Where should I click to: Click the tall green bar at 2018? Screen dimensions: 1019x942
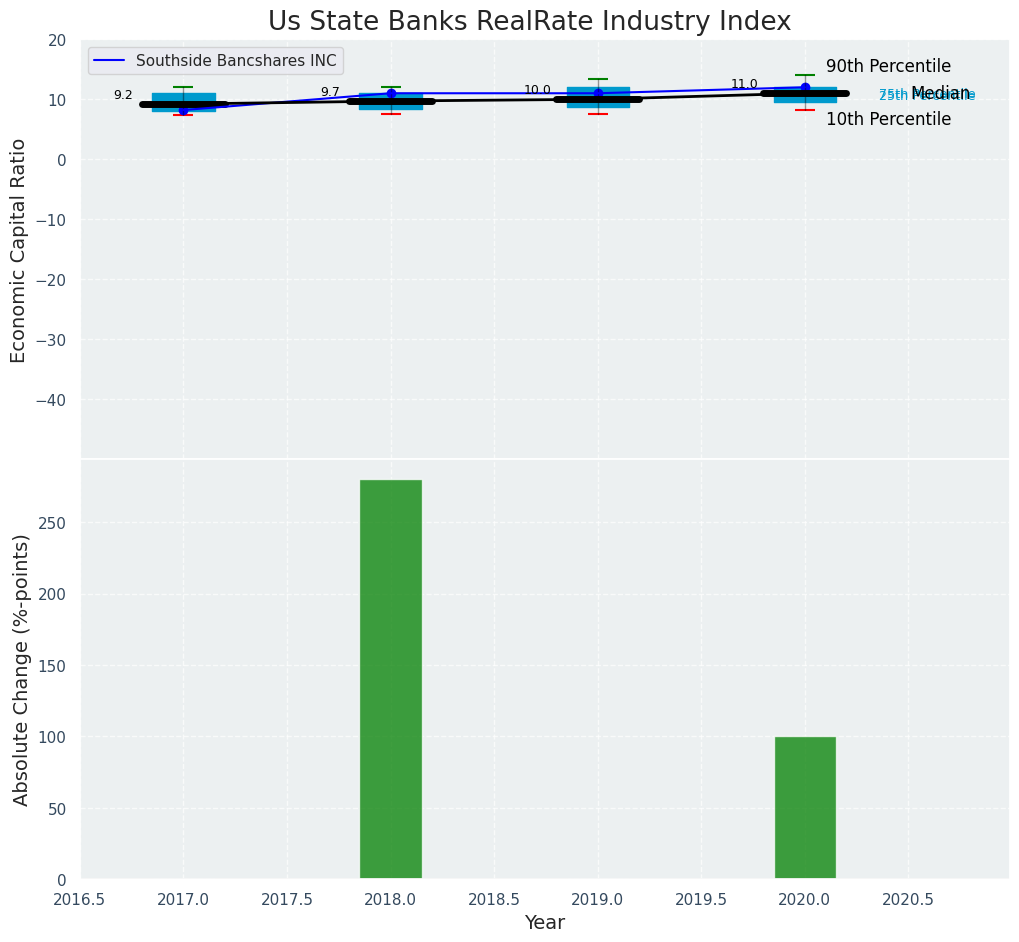coord(391,679)
